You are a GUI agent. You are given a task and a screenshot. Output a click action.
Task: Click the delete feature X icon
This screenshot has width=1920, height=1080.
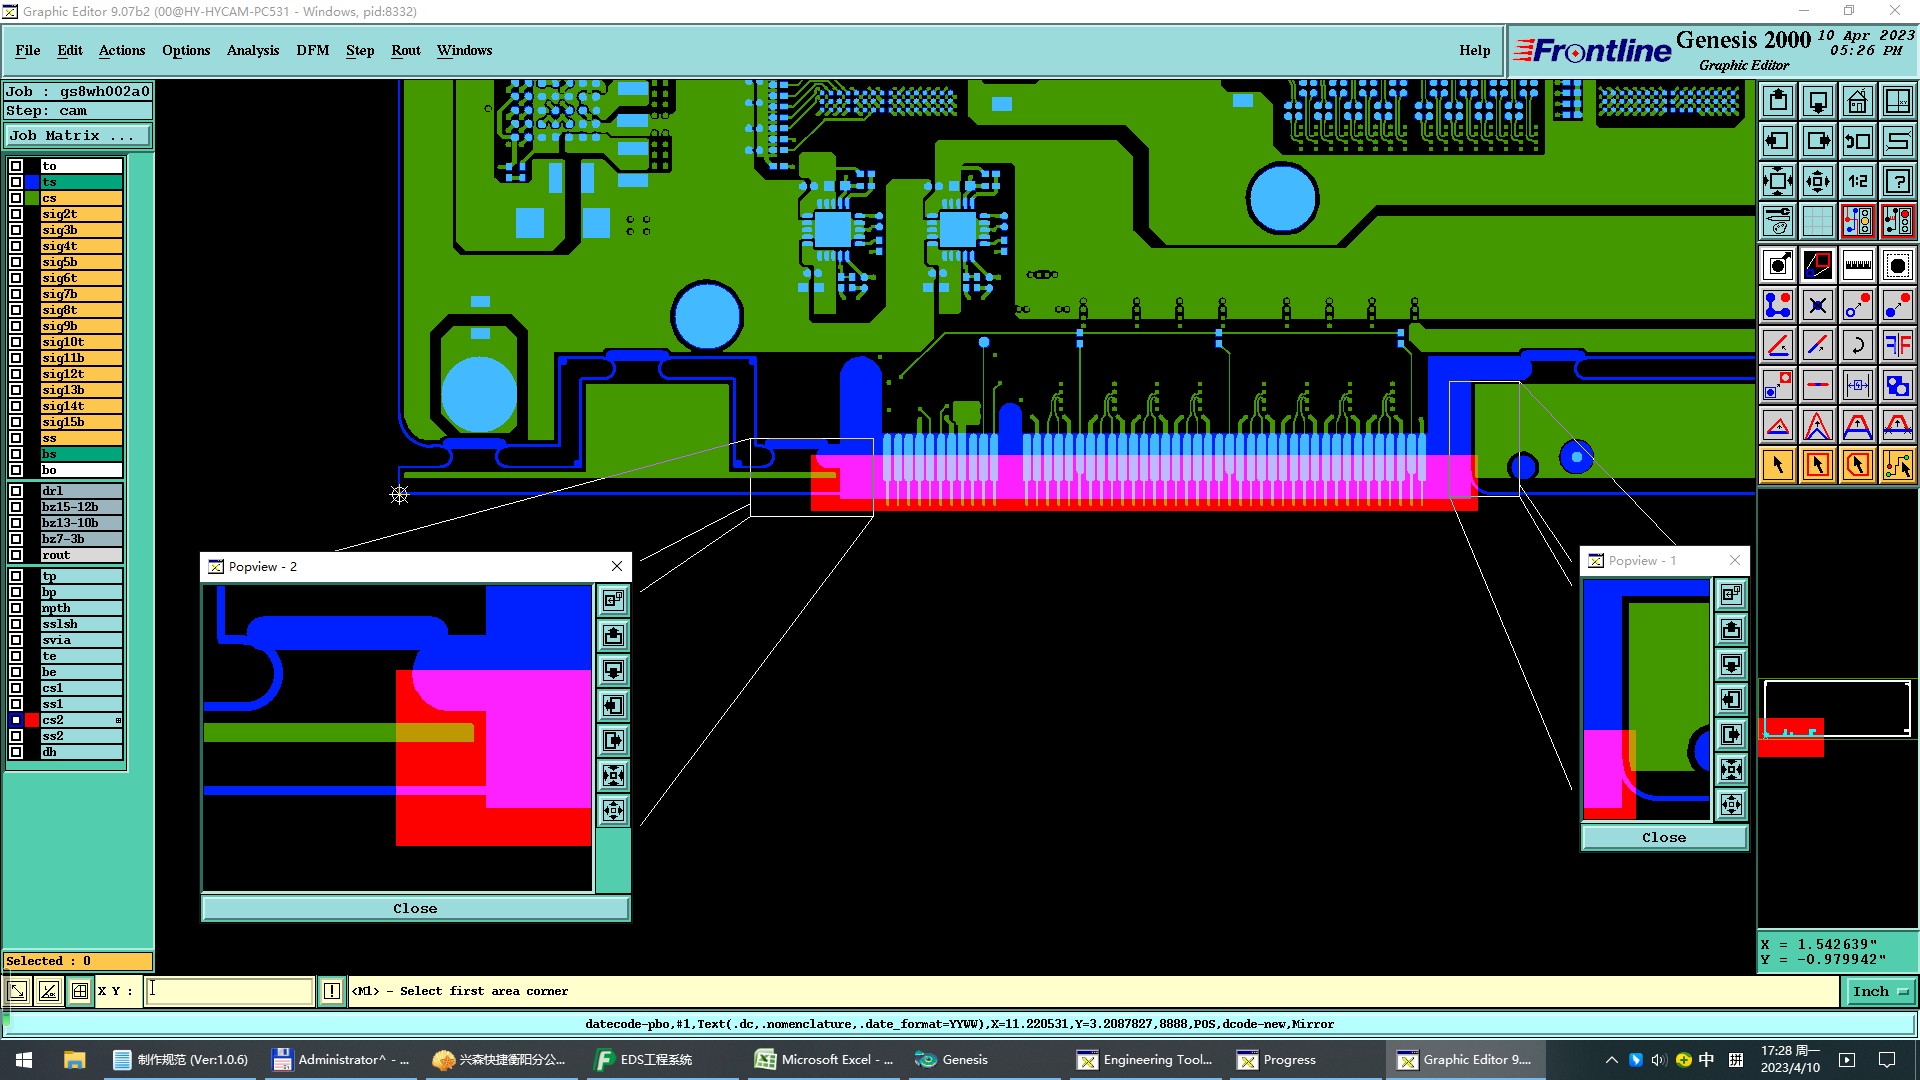[1818, 305]
